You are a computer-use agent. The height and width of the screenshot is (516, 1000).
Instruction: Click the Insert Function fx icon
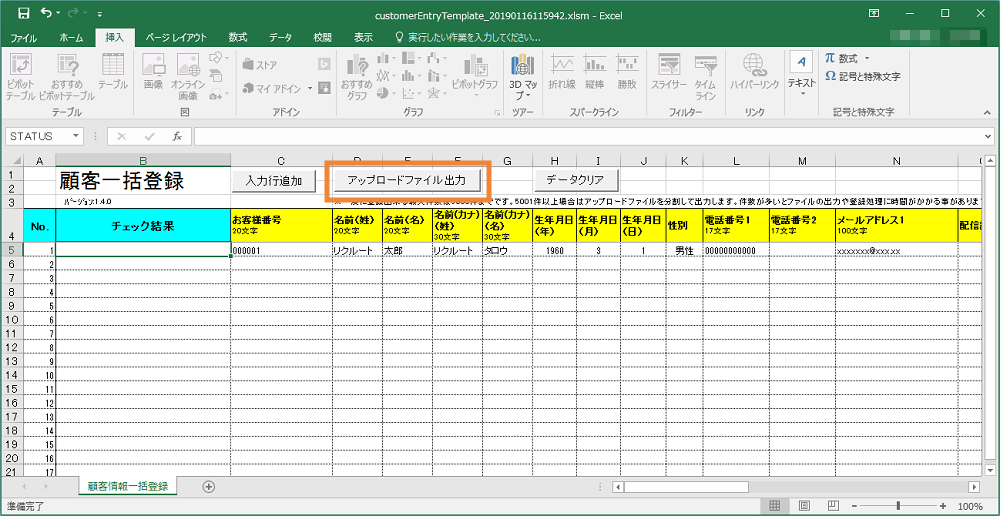(x=178, y=136)
